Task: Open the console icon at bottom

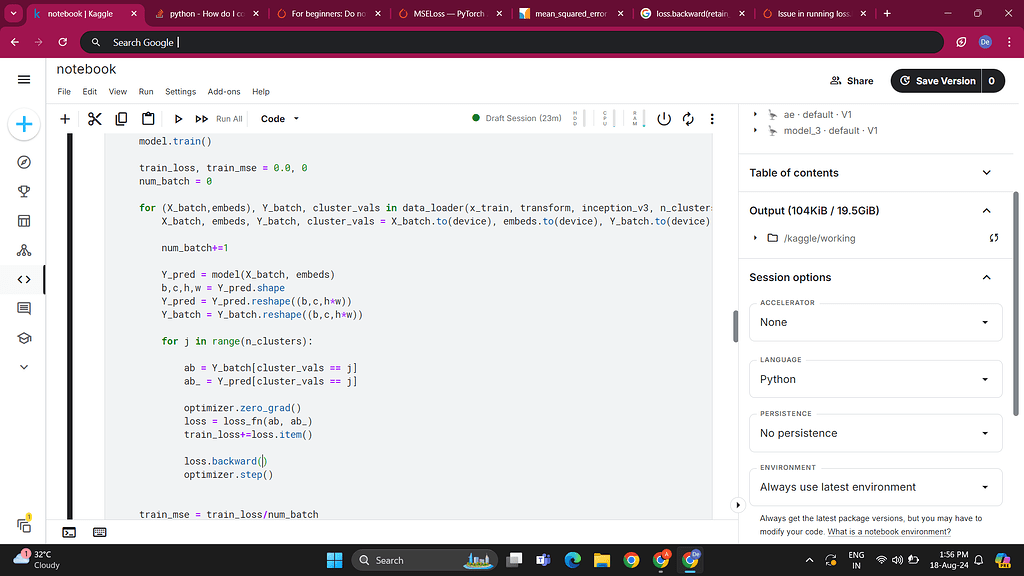Action: [x=69, y=532]
